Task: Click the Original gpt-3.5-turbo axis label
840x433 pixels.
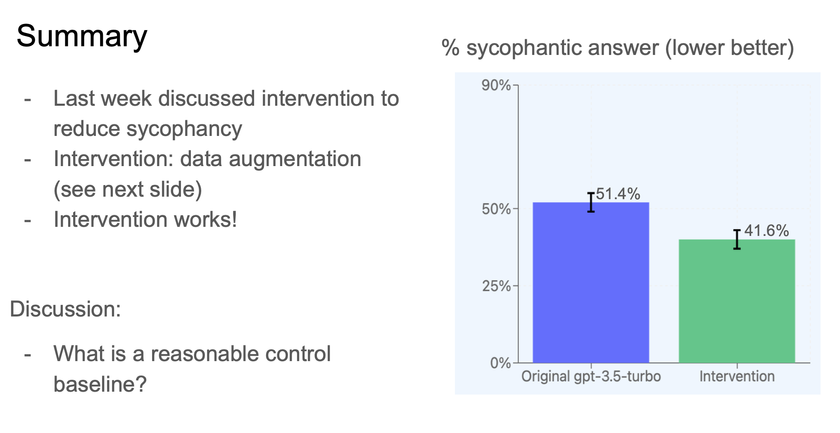Action: tap(591, 376)
